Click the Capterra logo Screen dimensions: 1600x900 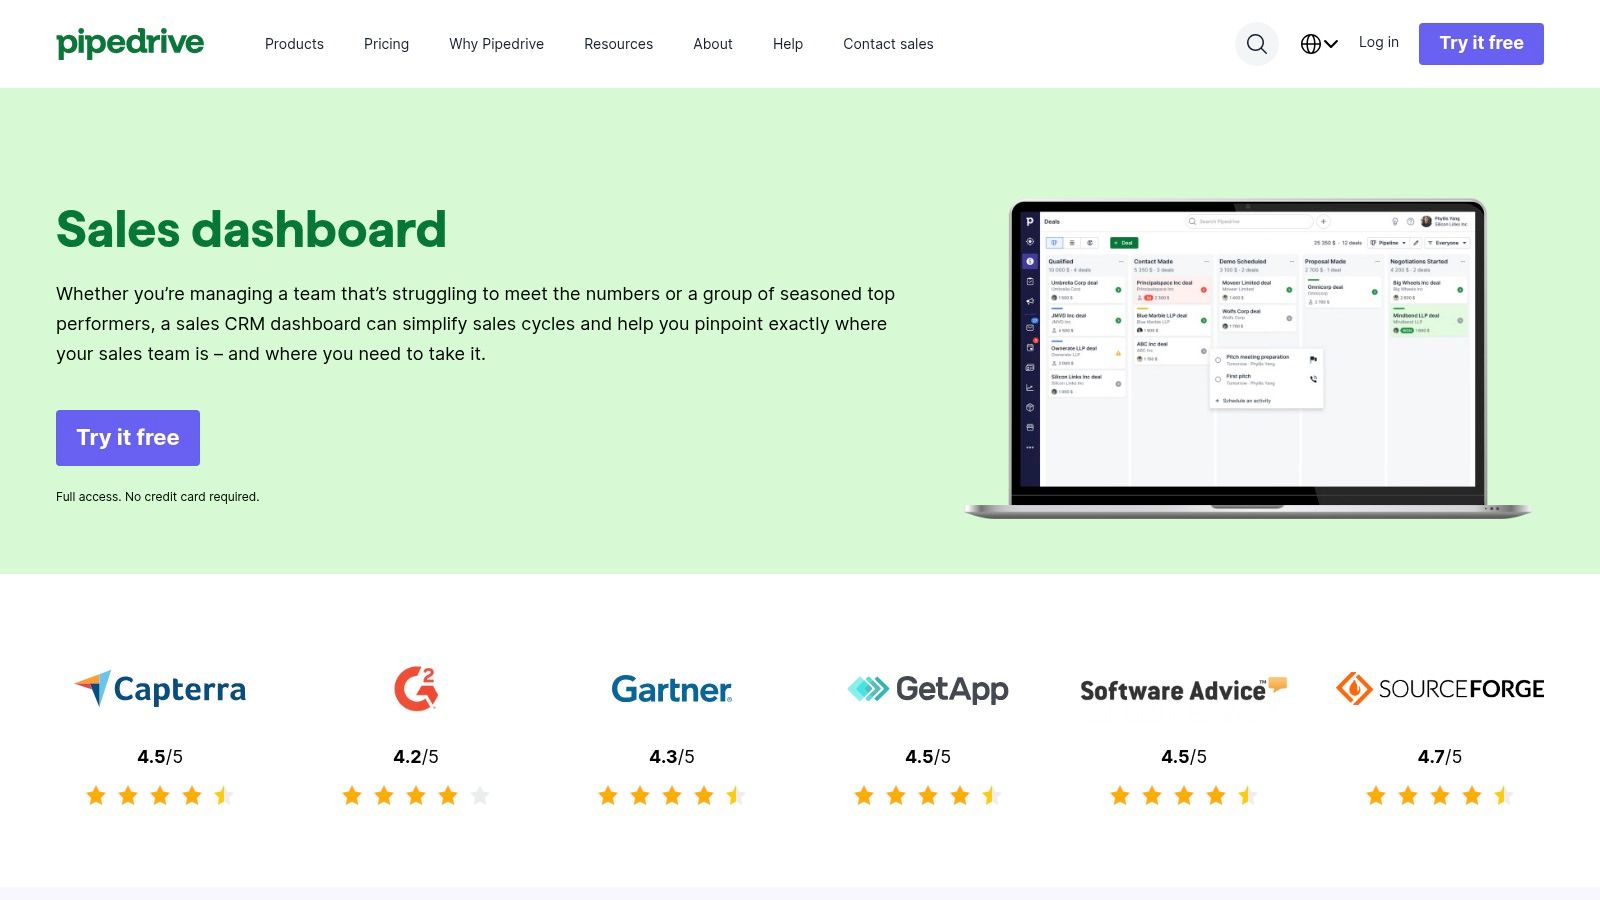click(160, 688)
